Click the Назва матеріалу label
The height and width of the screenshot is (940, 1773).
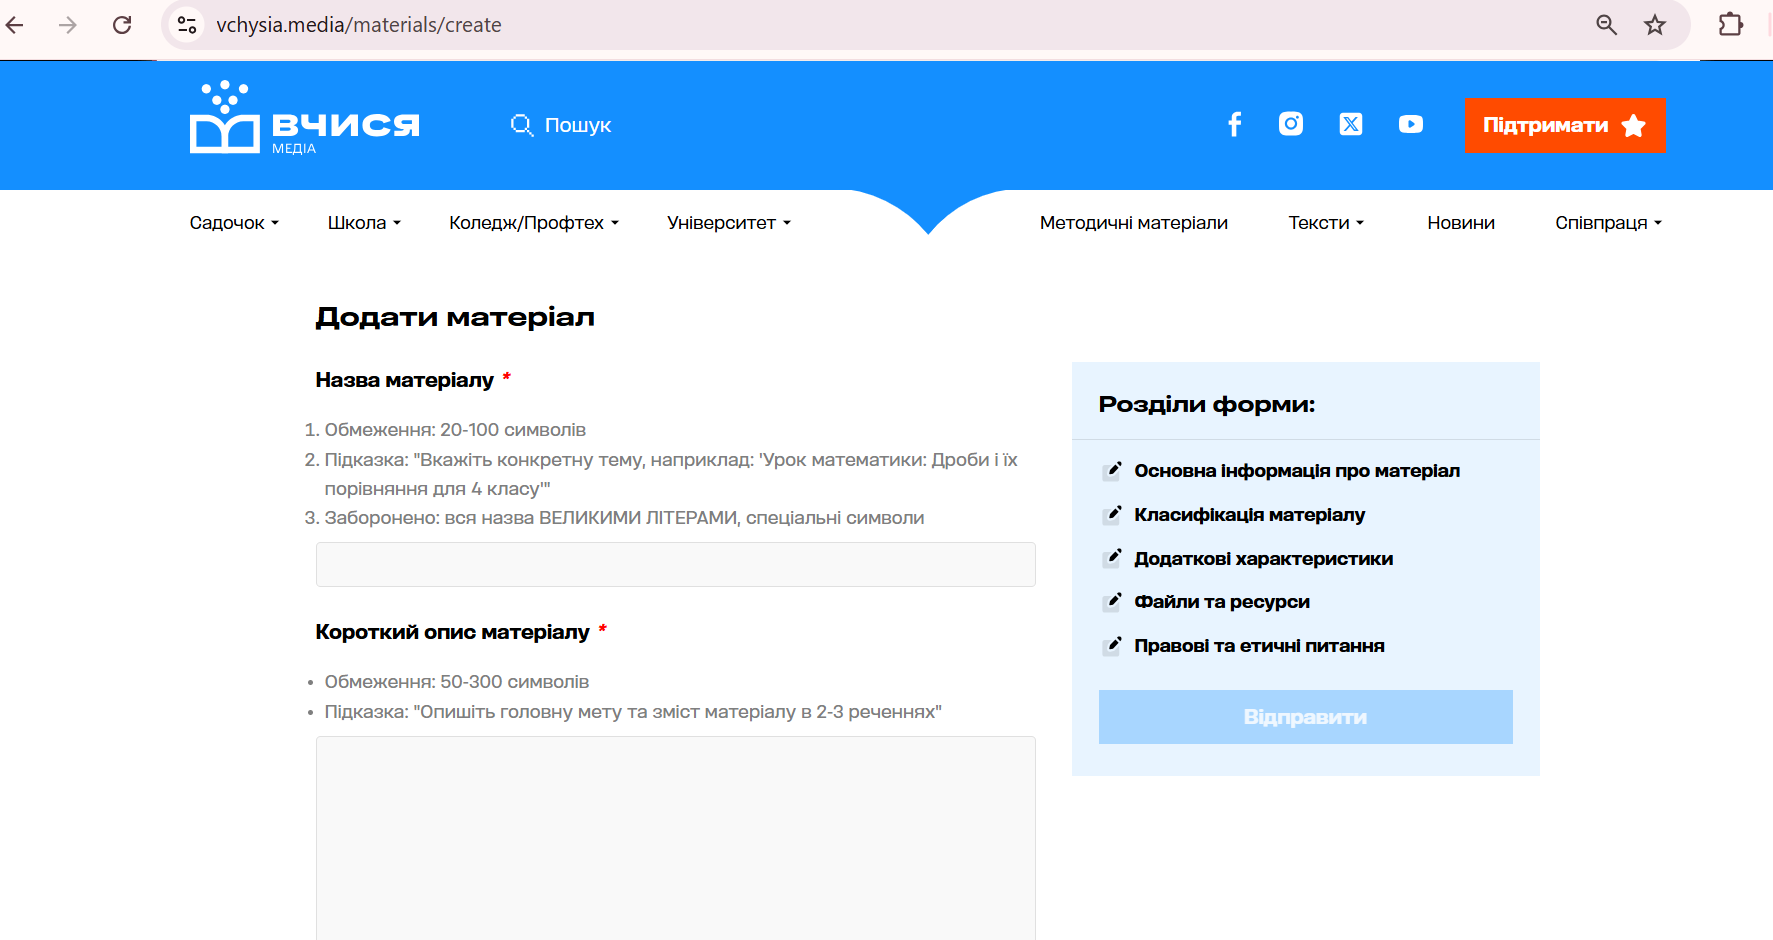pos(404,380)
